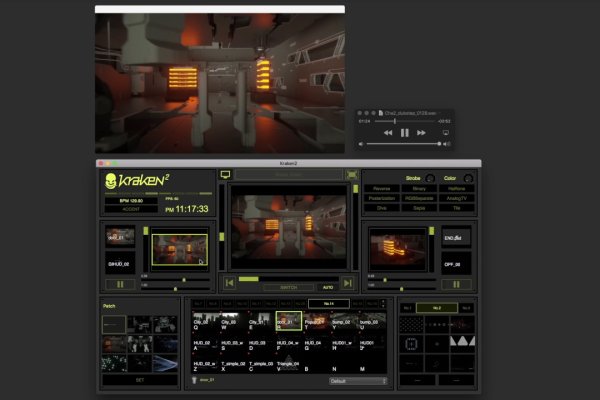Click the skip-to-next transport button
The width and height of the screenshot is (600, 400).
click(347, 283)
